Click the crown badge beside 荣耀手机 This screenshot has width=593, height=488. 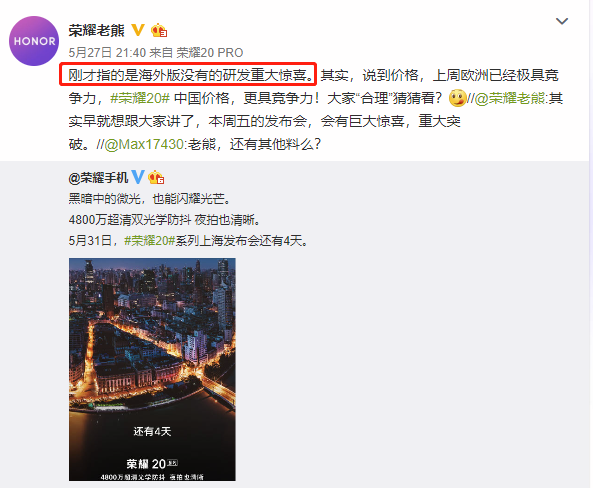click(156, 177)
